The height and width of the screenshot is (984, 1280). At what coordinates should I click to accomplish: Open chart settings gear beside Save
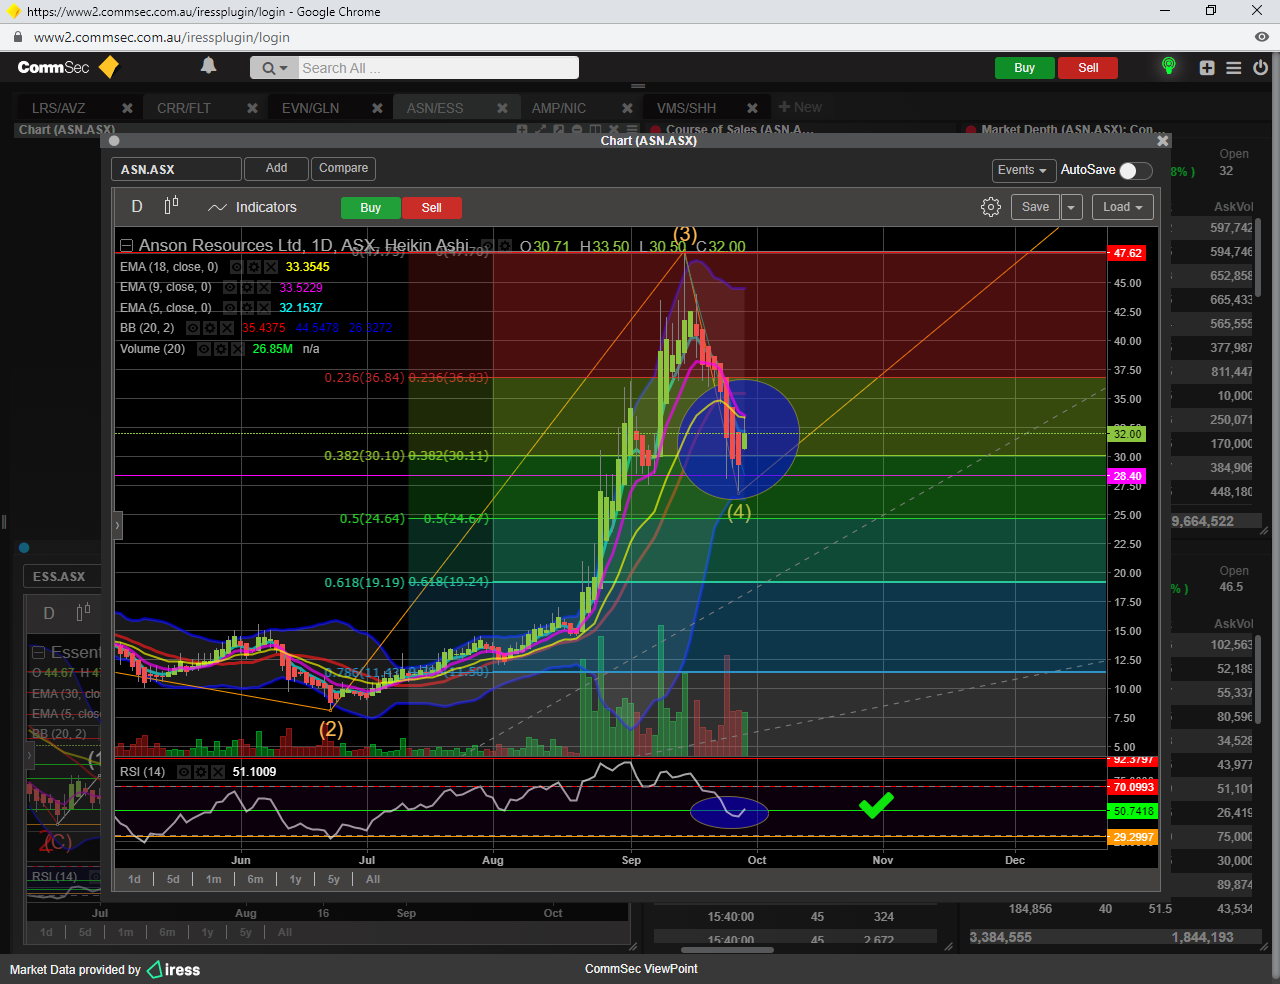coord(991,207)
